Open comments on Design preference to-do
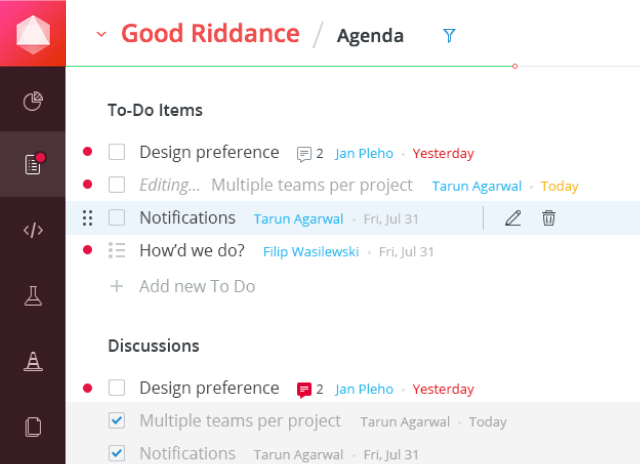This screenshot has height=464, width=640. pos(310,154)
